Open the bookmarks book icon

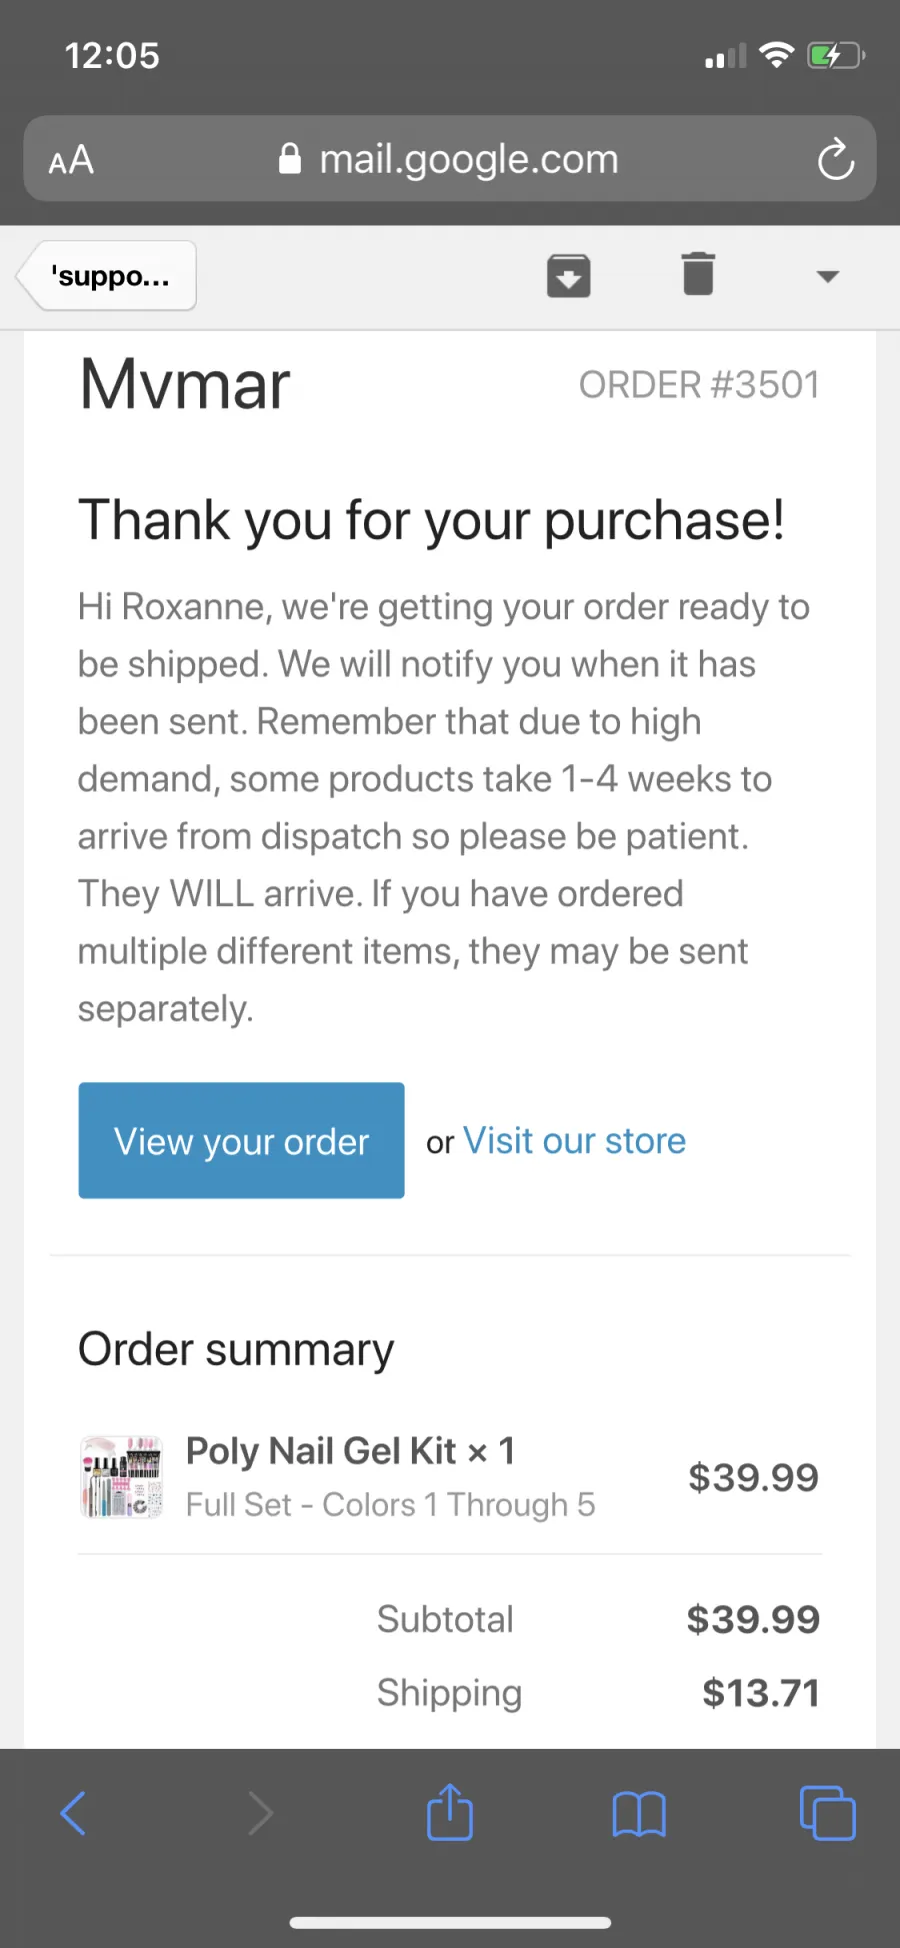click(x=639, y=1814)
